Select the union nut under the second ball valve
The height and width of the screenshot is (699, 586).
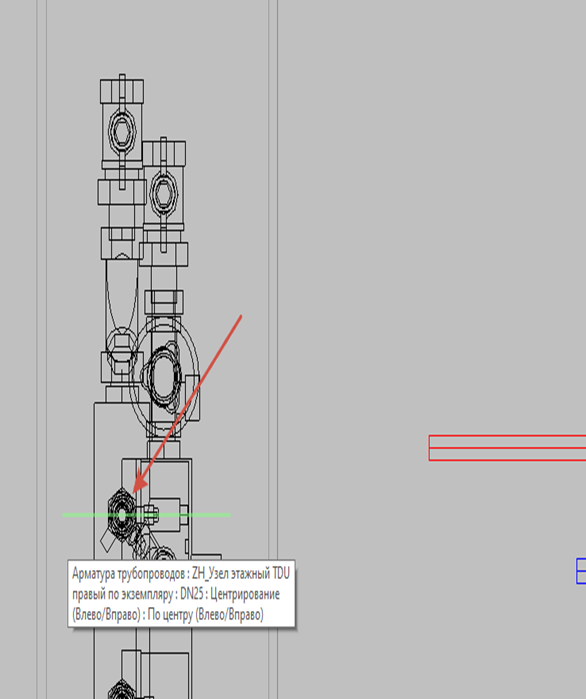[x=164, y=255]
